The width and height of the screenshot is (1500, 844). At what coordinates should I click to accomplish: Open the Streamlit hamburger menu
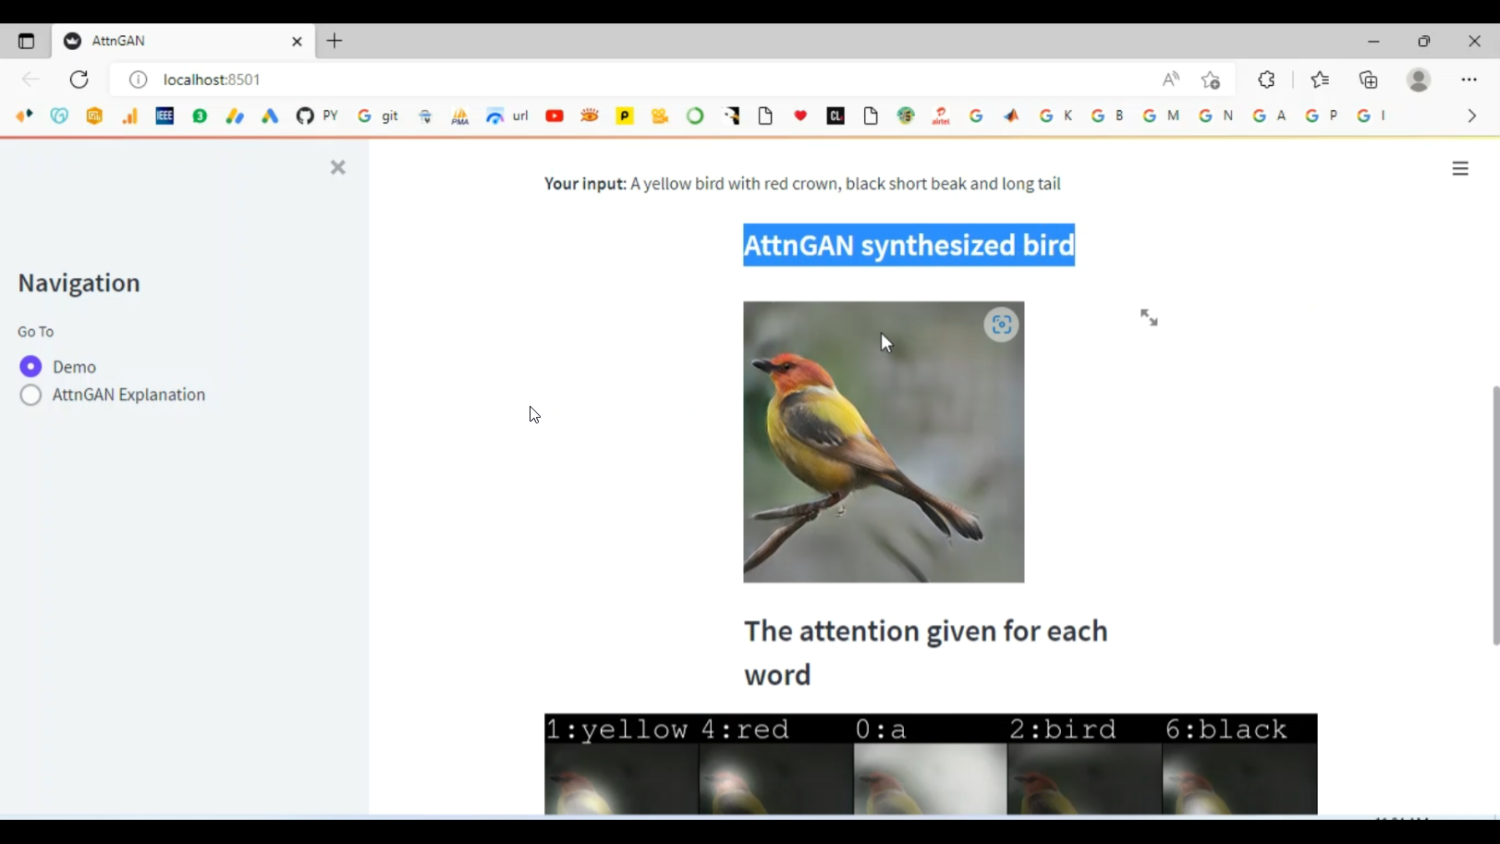tap(1460, 168)
